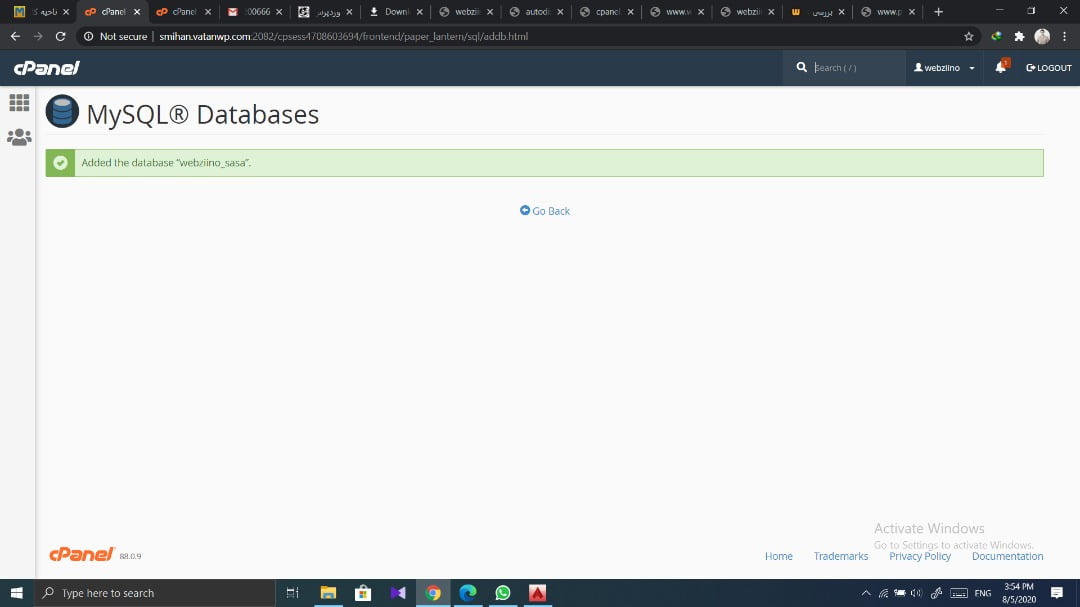1080x607 pixels.
Task: Open Visual Studio from the taskbar
Action: tap(398, 593)
